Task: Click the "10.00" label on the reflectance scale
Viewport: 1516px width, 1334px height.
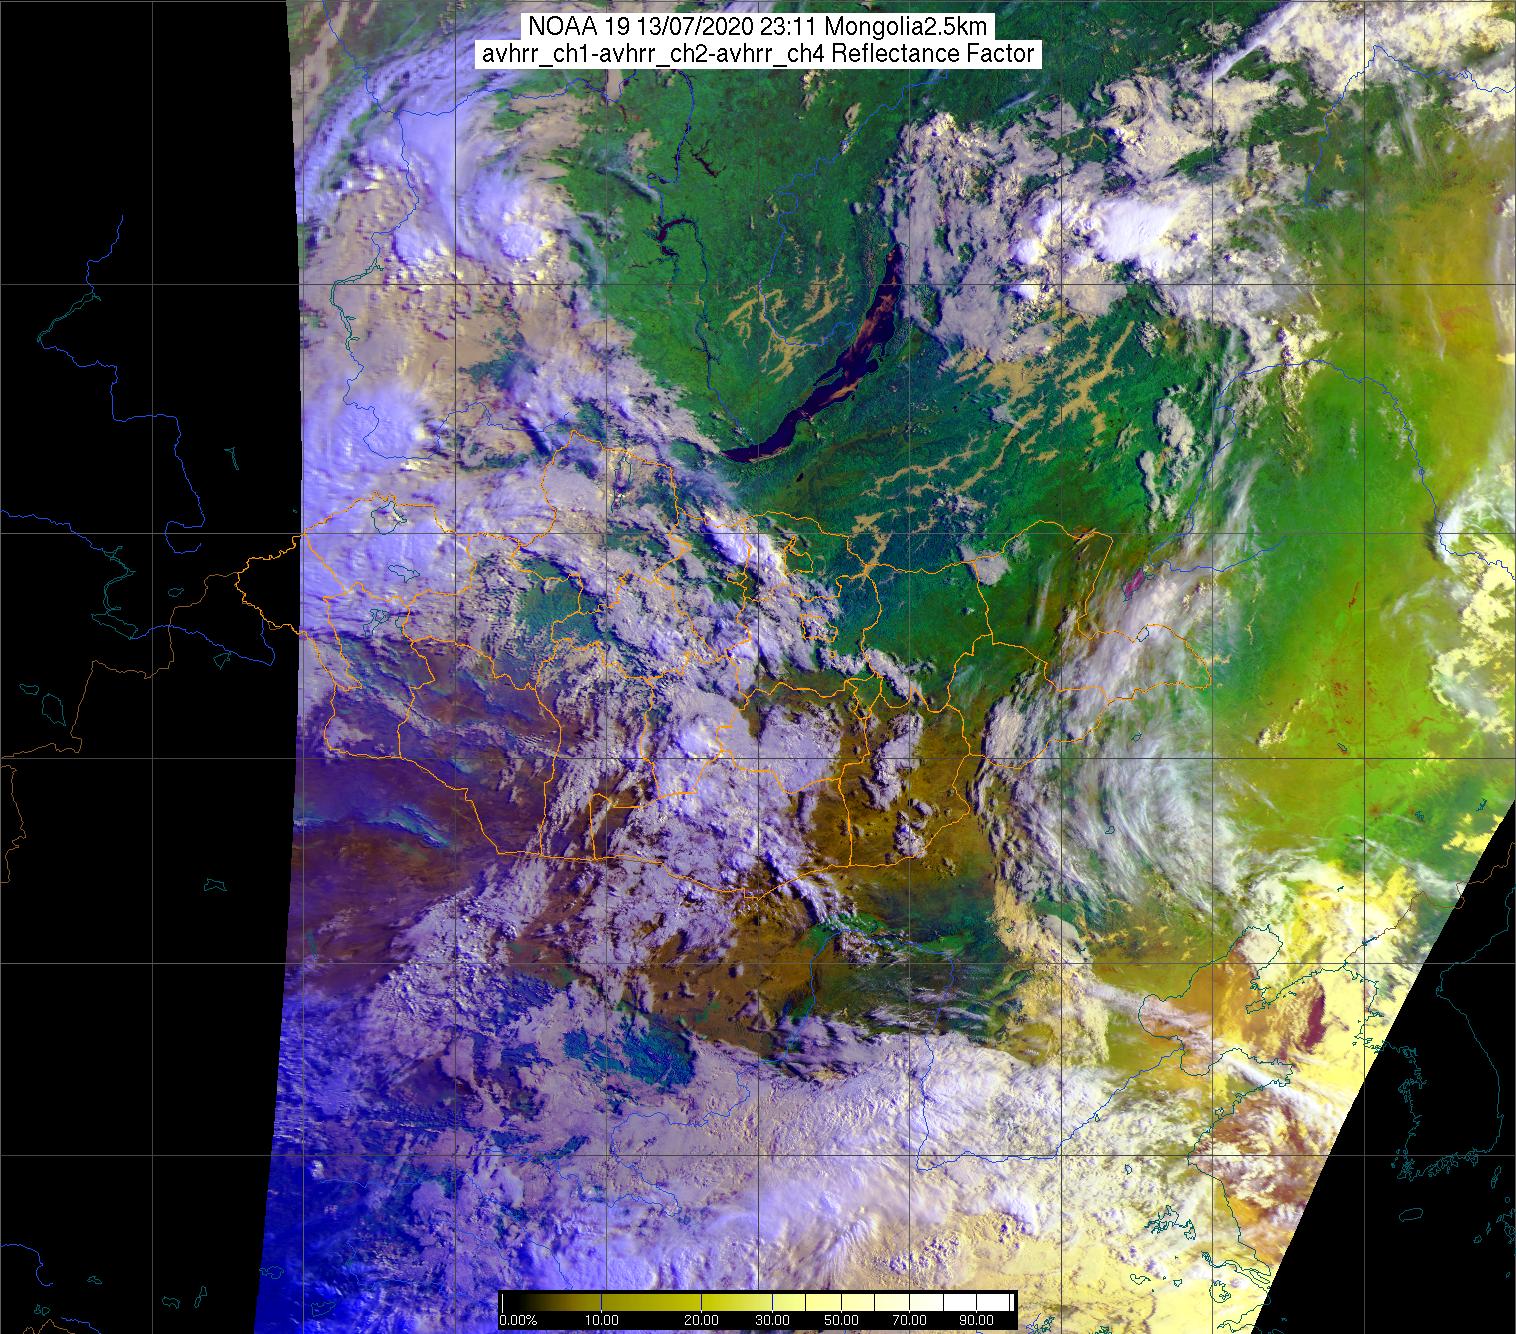Action: tap(600, 1320)
